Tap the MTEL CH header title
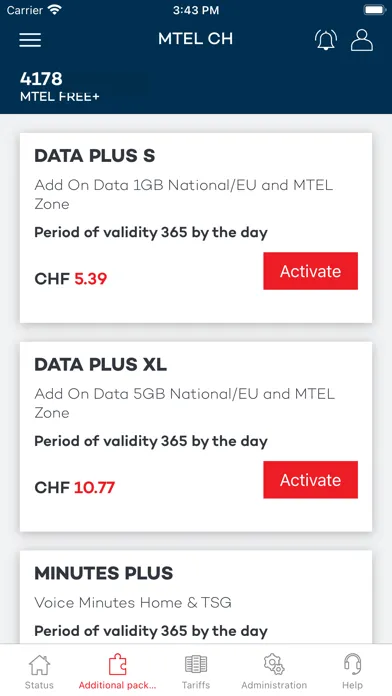This screenshot has width=392, height=696. coord(195,39)
